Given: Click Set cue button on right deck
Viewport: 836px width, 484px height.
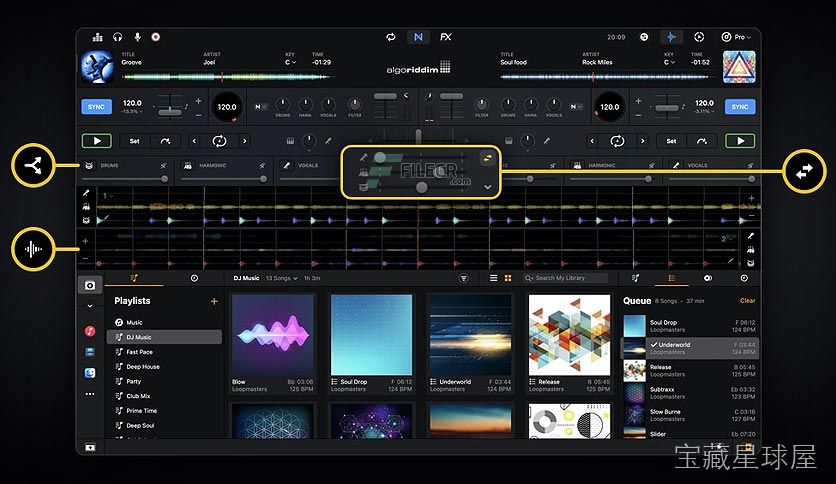Looking at the screenshot, I should (671, 141).
